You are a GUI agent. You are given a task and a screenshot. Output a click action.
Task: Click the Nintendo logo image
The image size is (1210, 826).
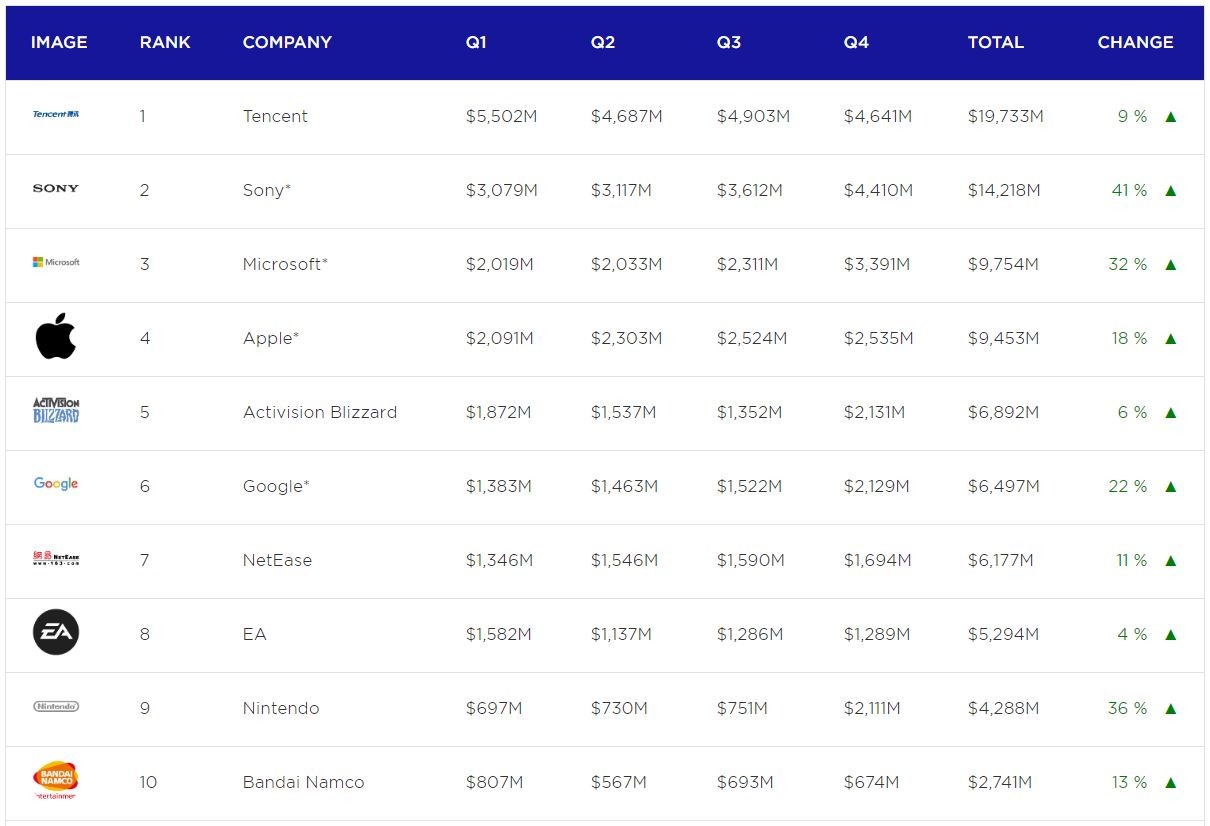pos(56,707)
